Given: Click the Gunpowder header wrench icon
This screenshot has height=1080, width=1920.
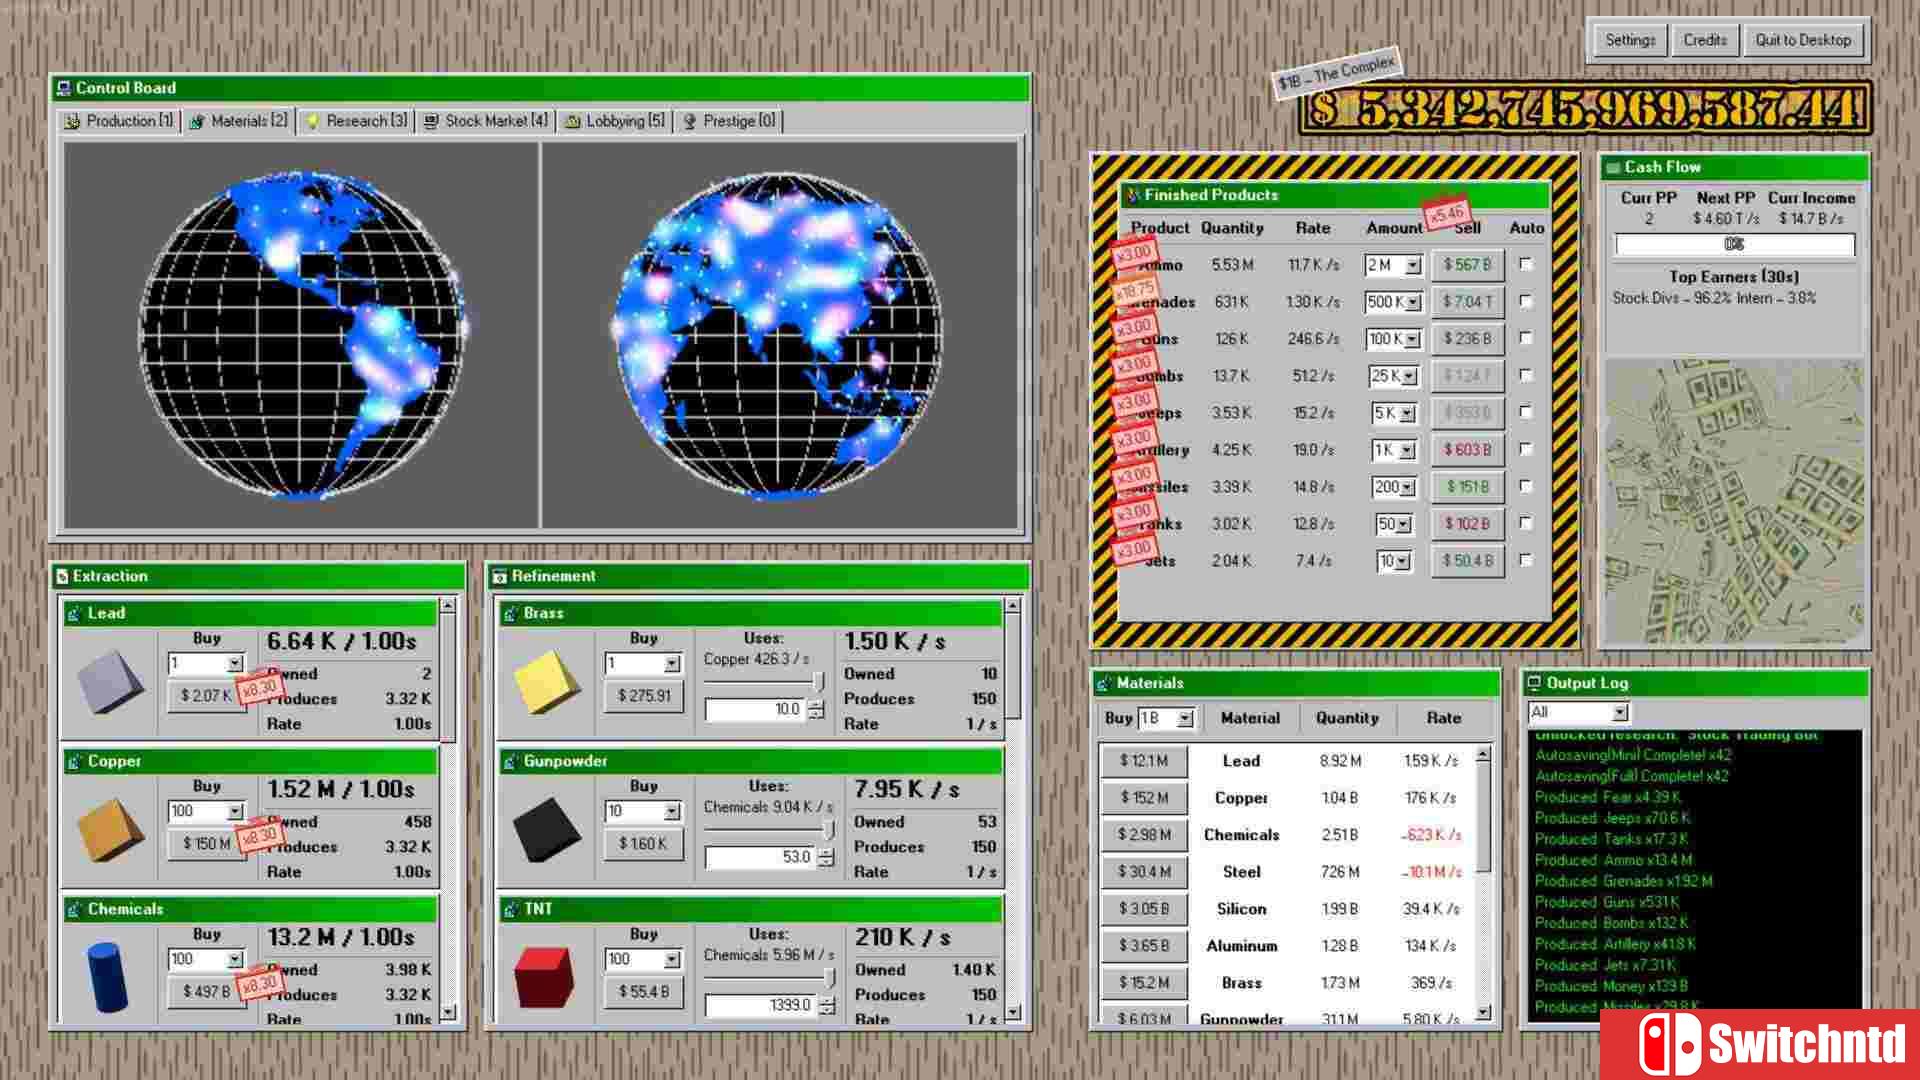Looking at the screenshot, I should point(510,761).
